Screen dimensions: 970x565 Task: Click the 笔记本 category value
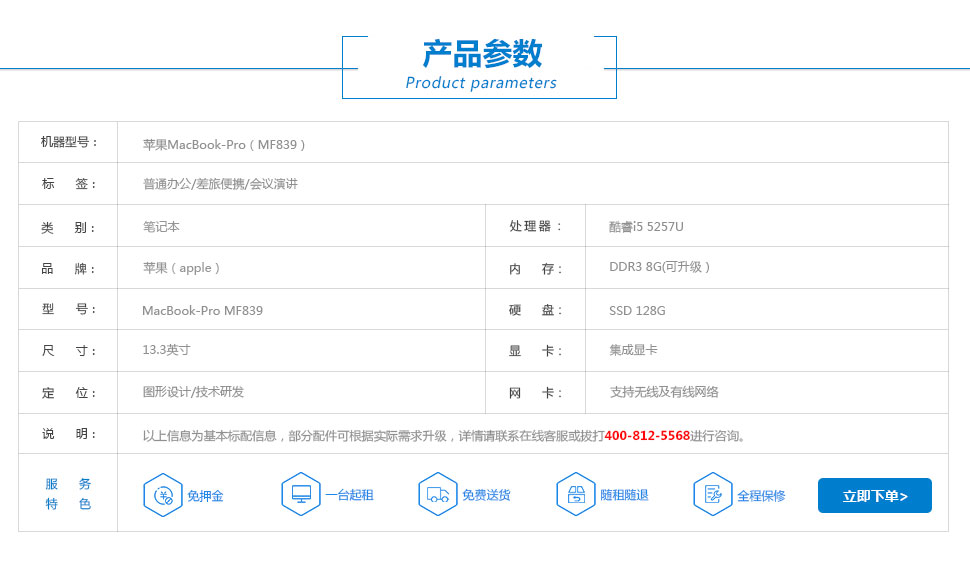(161, 226)
